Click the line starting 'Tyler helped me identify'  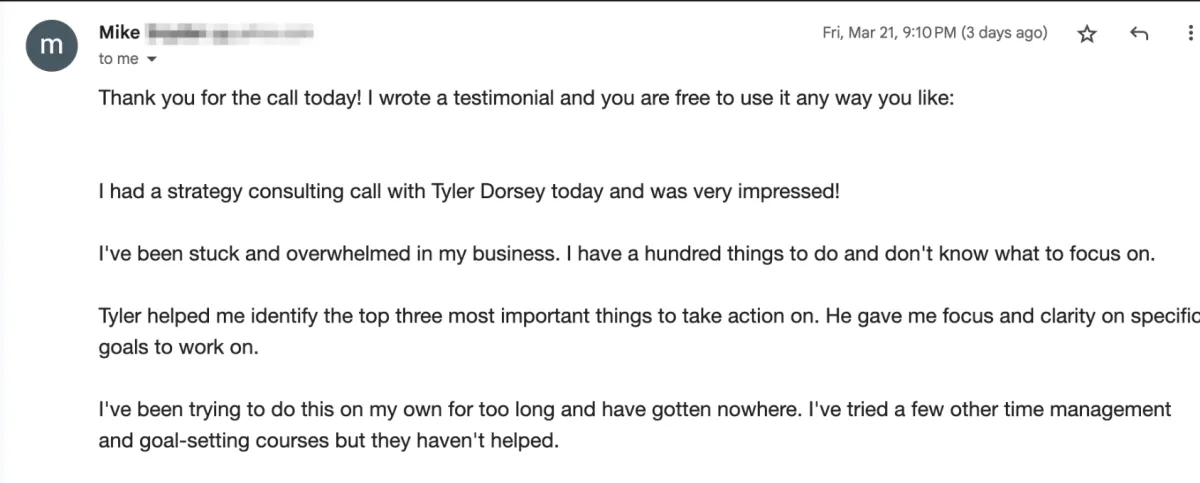(x=648, y=317)
